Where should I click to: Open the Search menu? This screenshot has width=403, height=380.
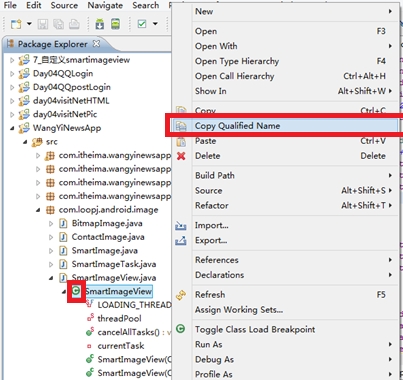point(145,5)
